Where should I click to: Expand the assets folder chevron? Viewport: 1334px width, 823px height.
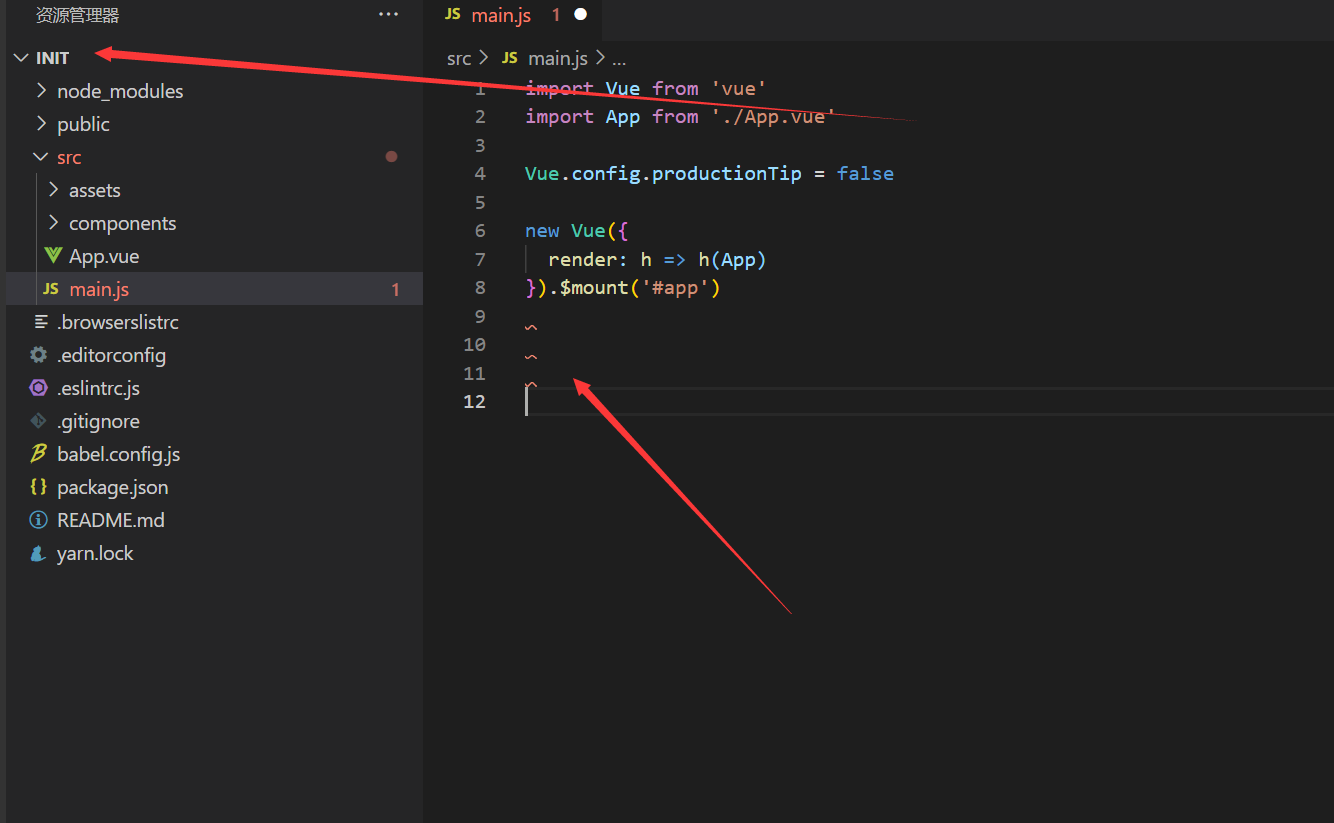[53, 190]
